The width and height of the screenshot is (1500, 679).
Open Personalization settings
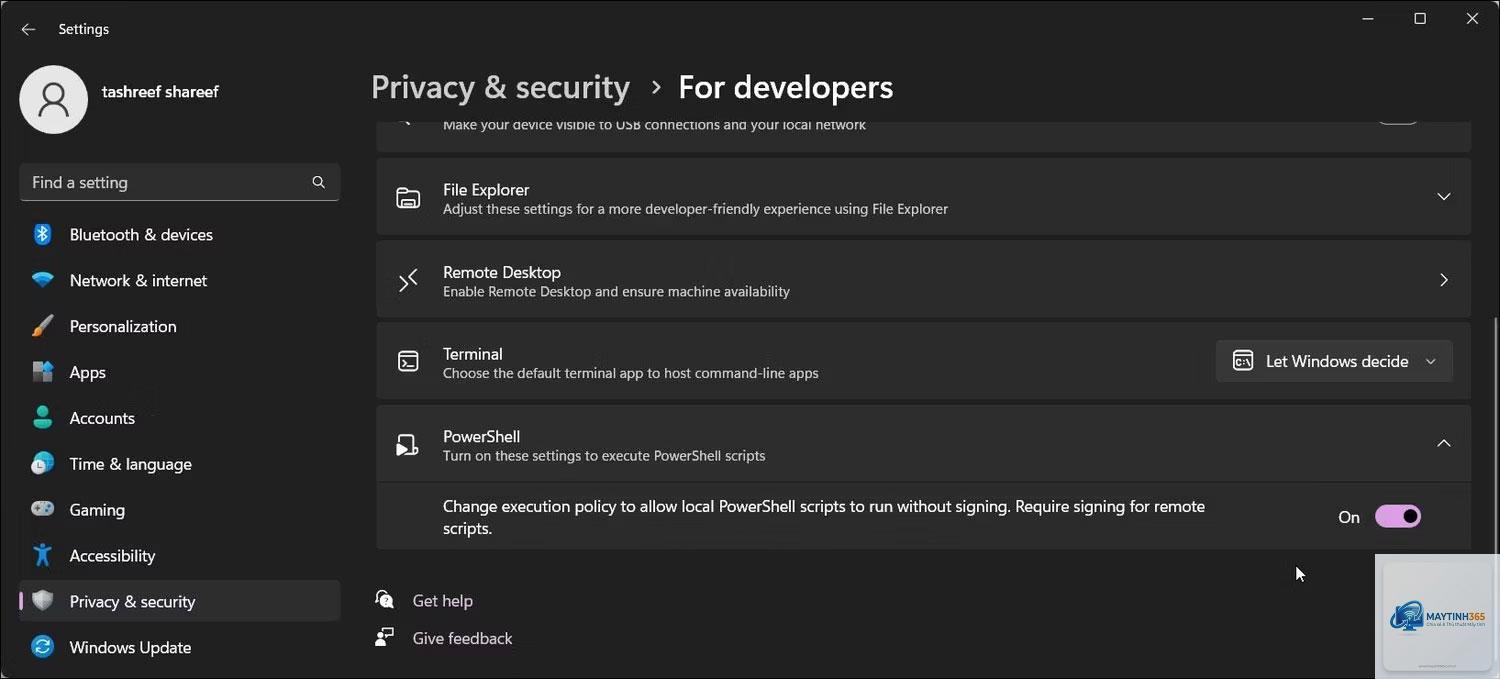click(x=180, y=326)
